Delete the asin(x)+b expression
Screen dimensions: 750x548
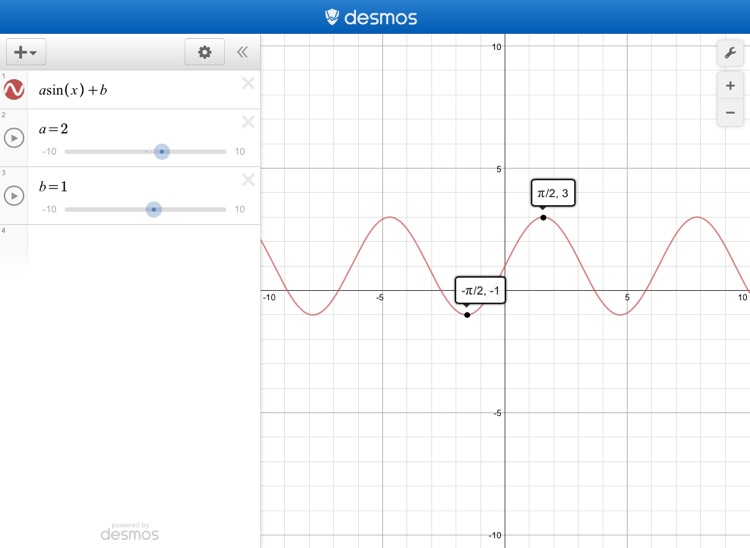248,83
